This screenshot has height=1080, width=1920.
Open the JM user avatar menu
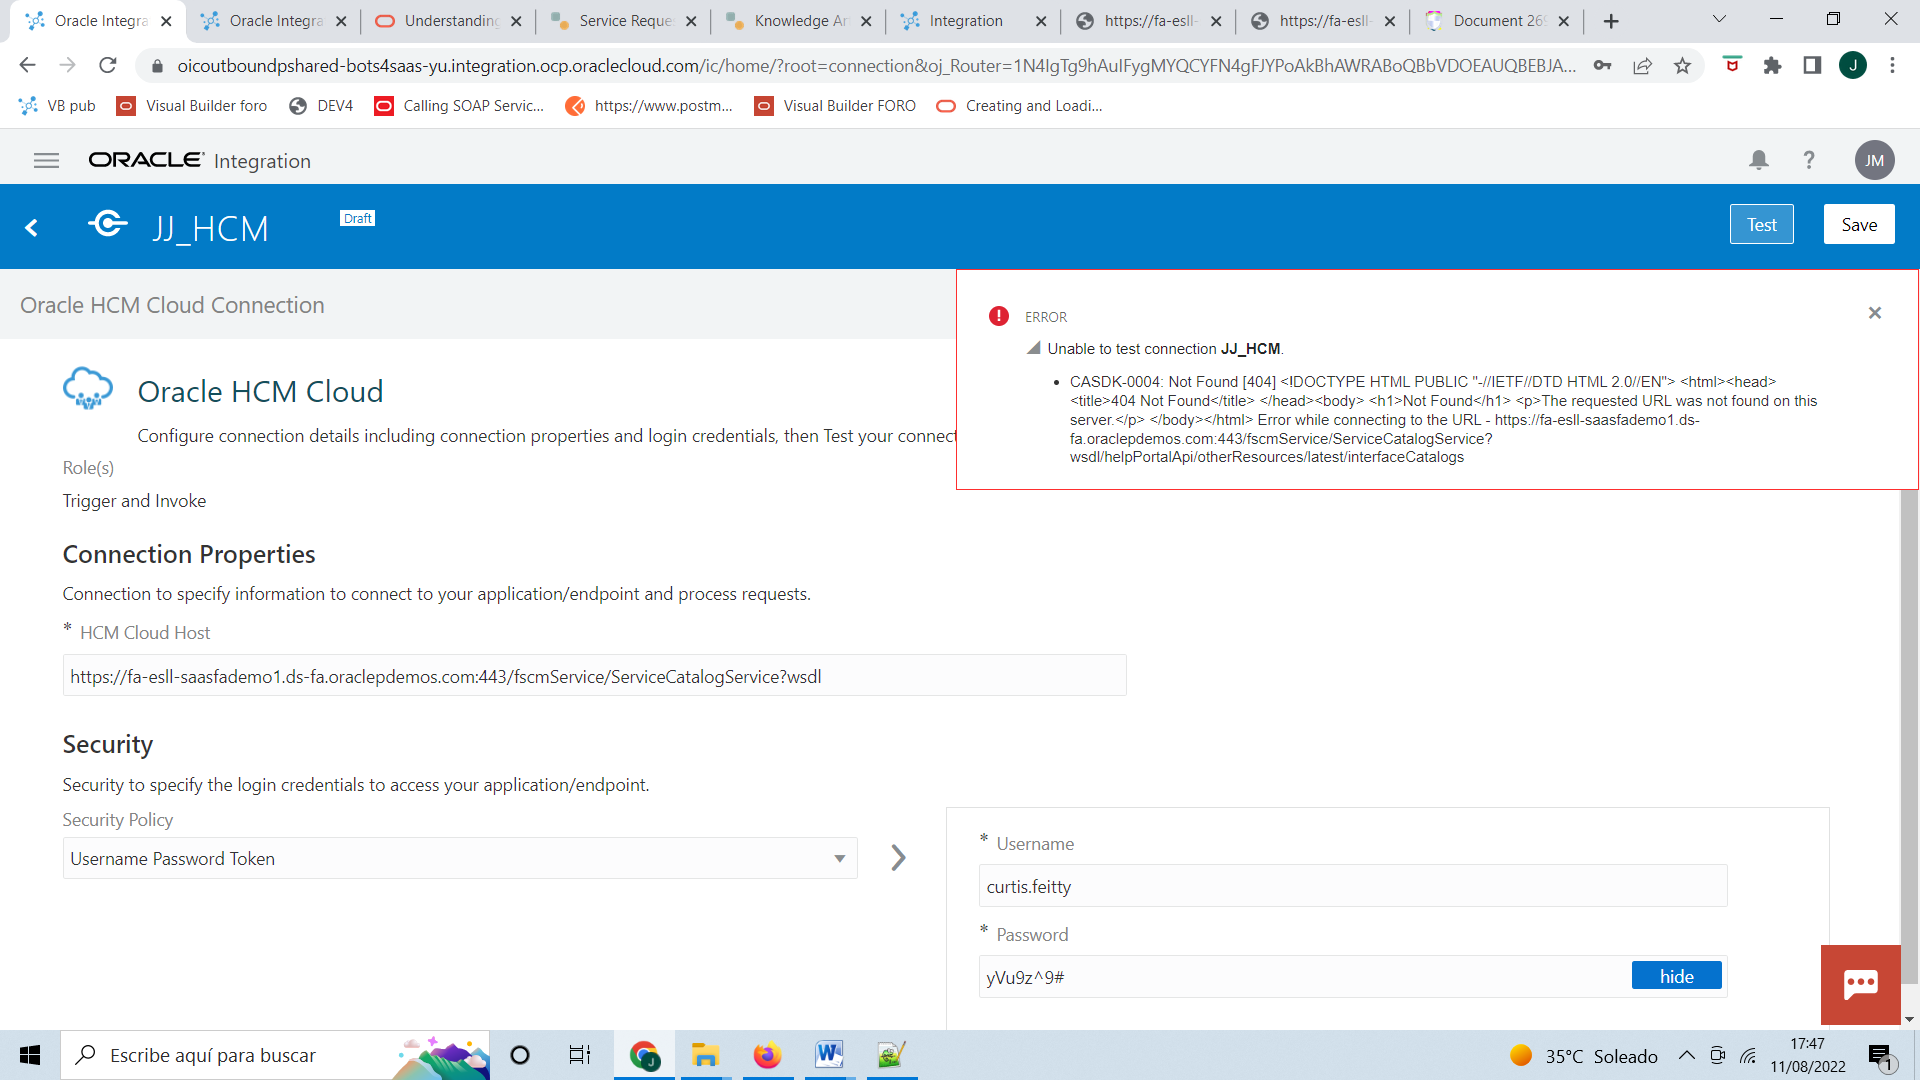1874,160
